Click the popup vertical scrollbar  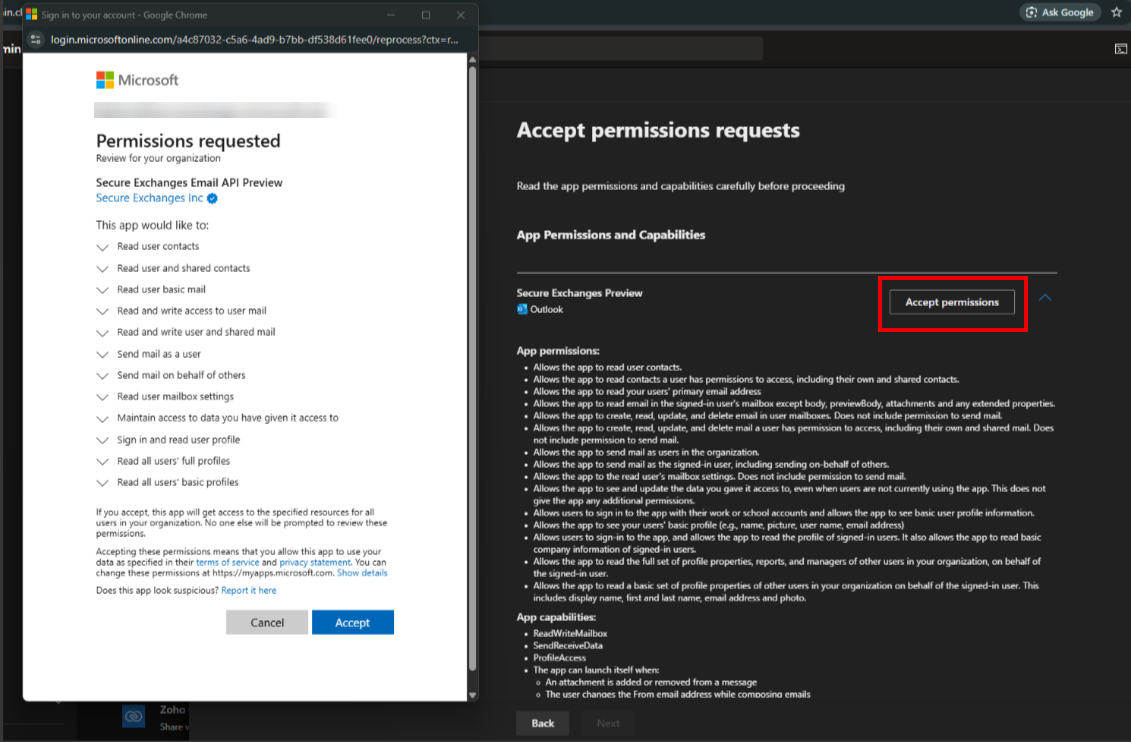pyautogui.click(x=472, y=368)
